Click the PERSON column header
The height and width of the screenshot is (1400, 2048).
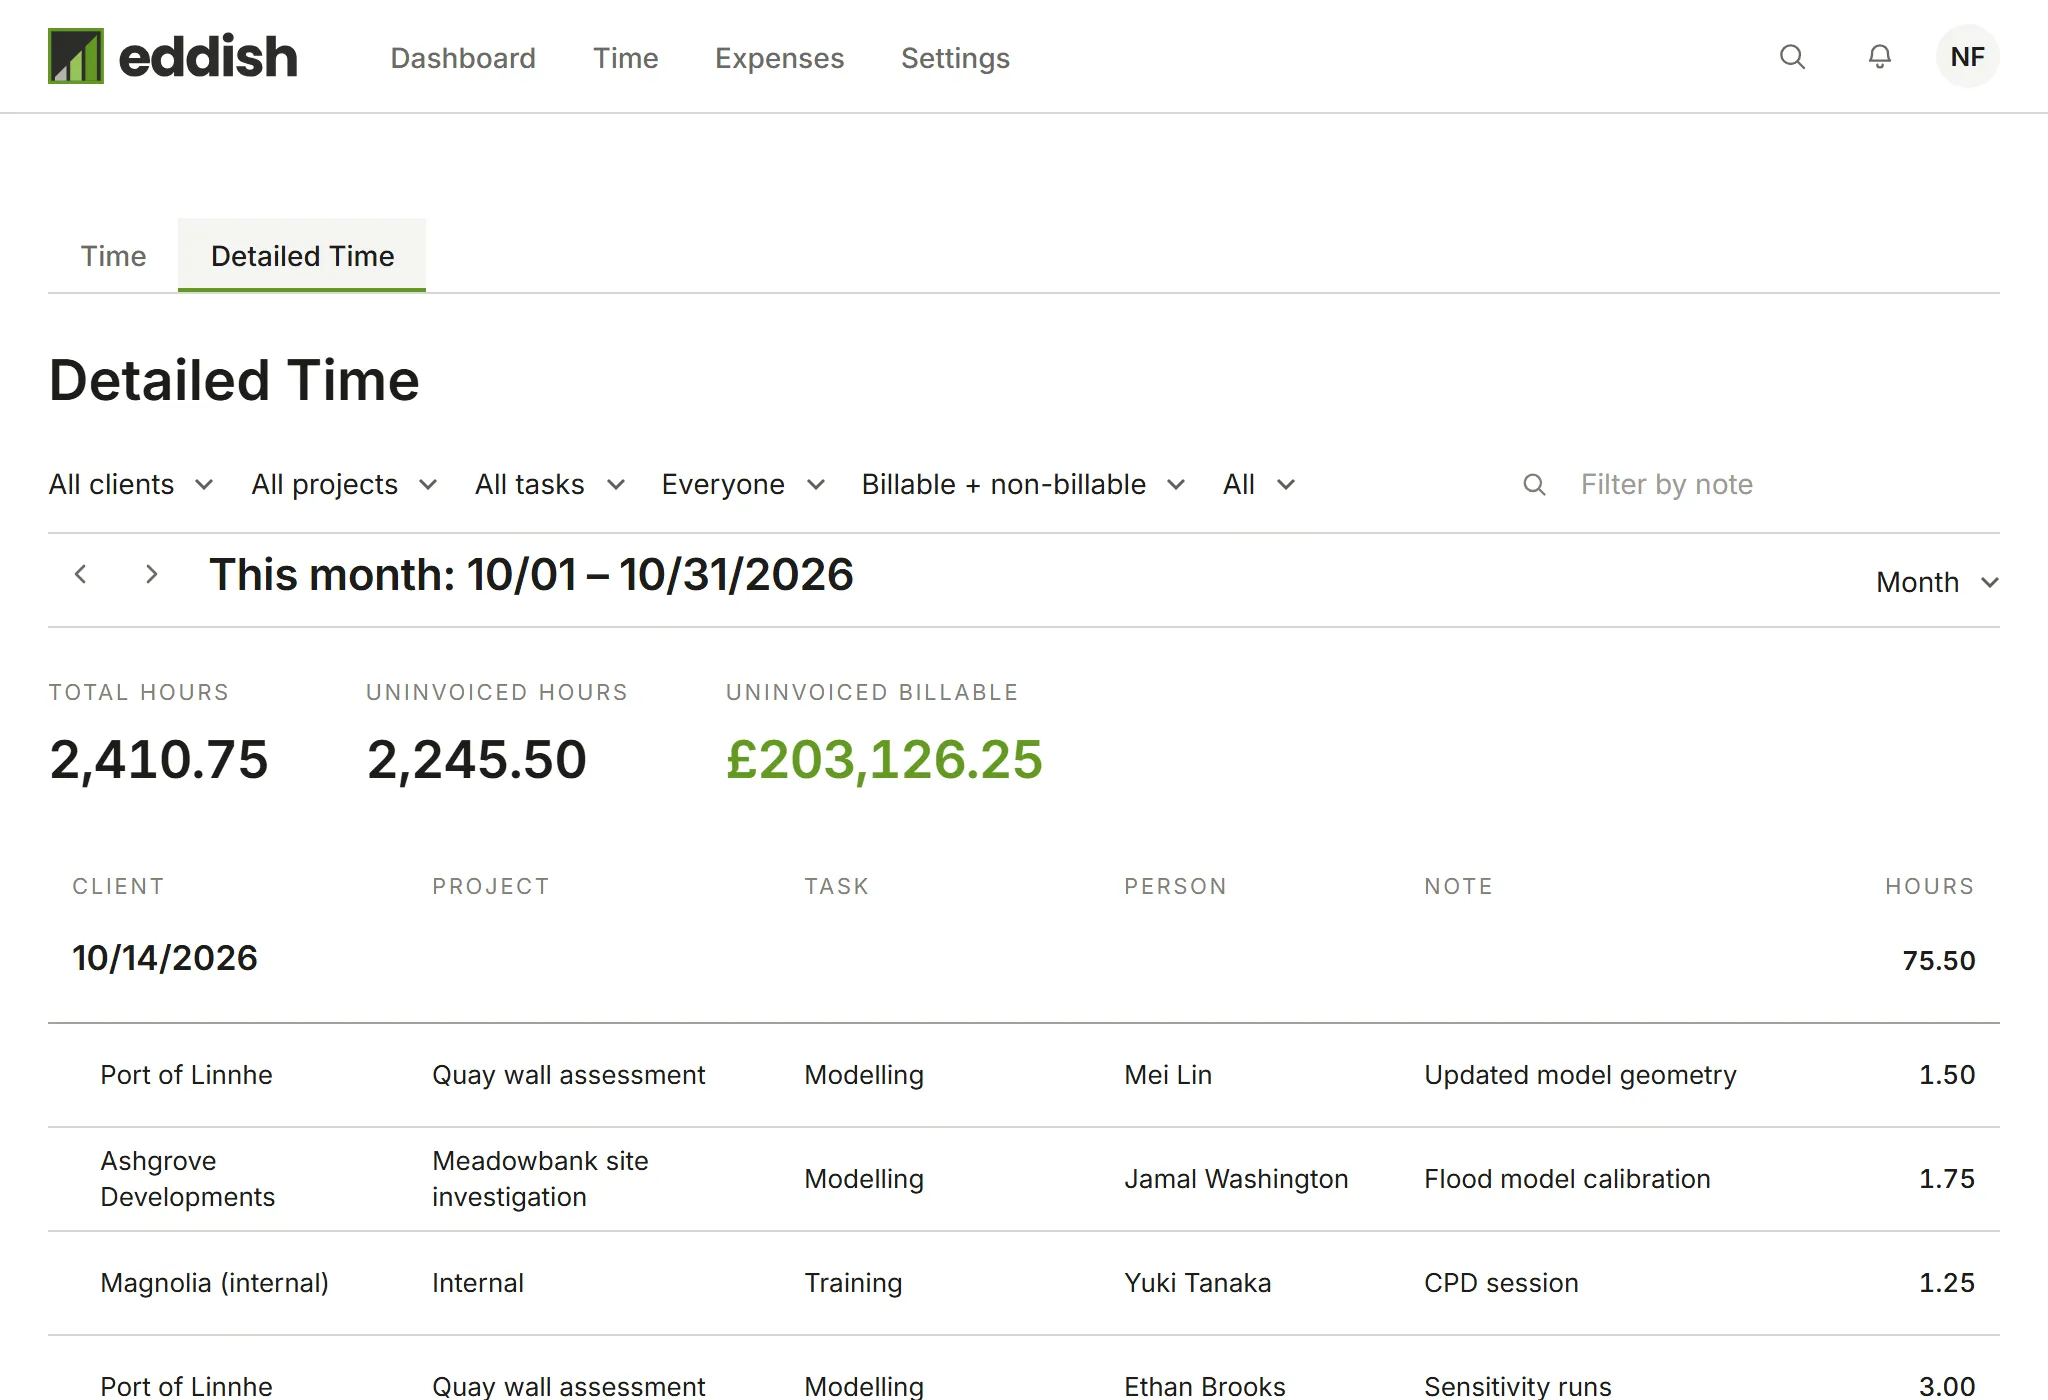click(x=1175, y=886)
